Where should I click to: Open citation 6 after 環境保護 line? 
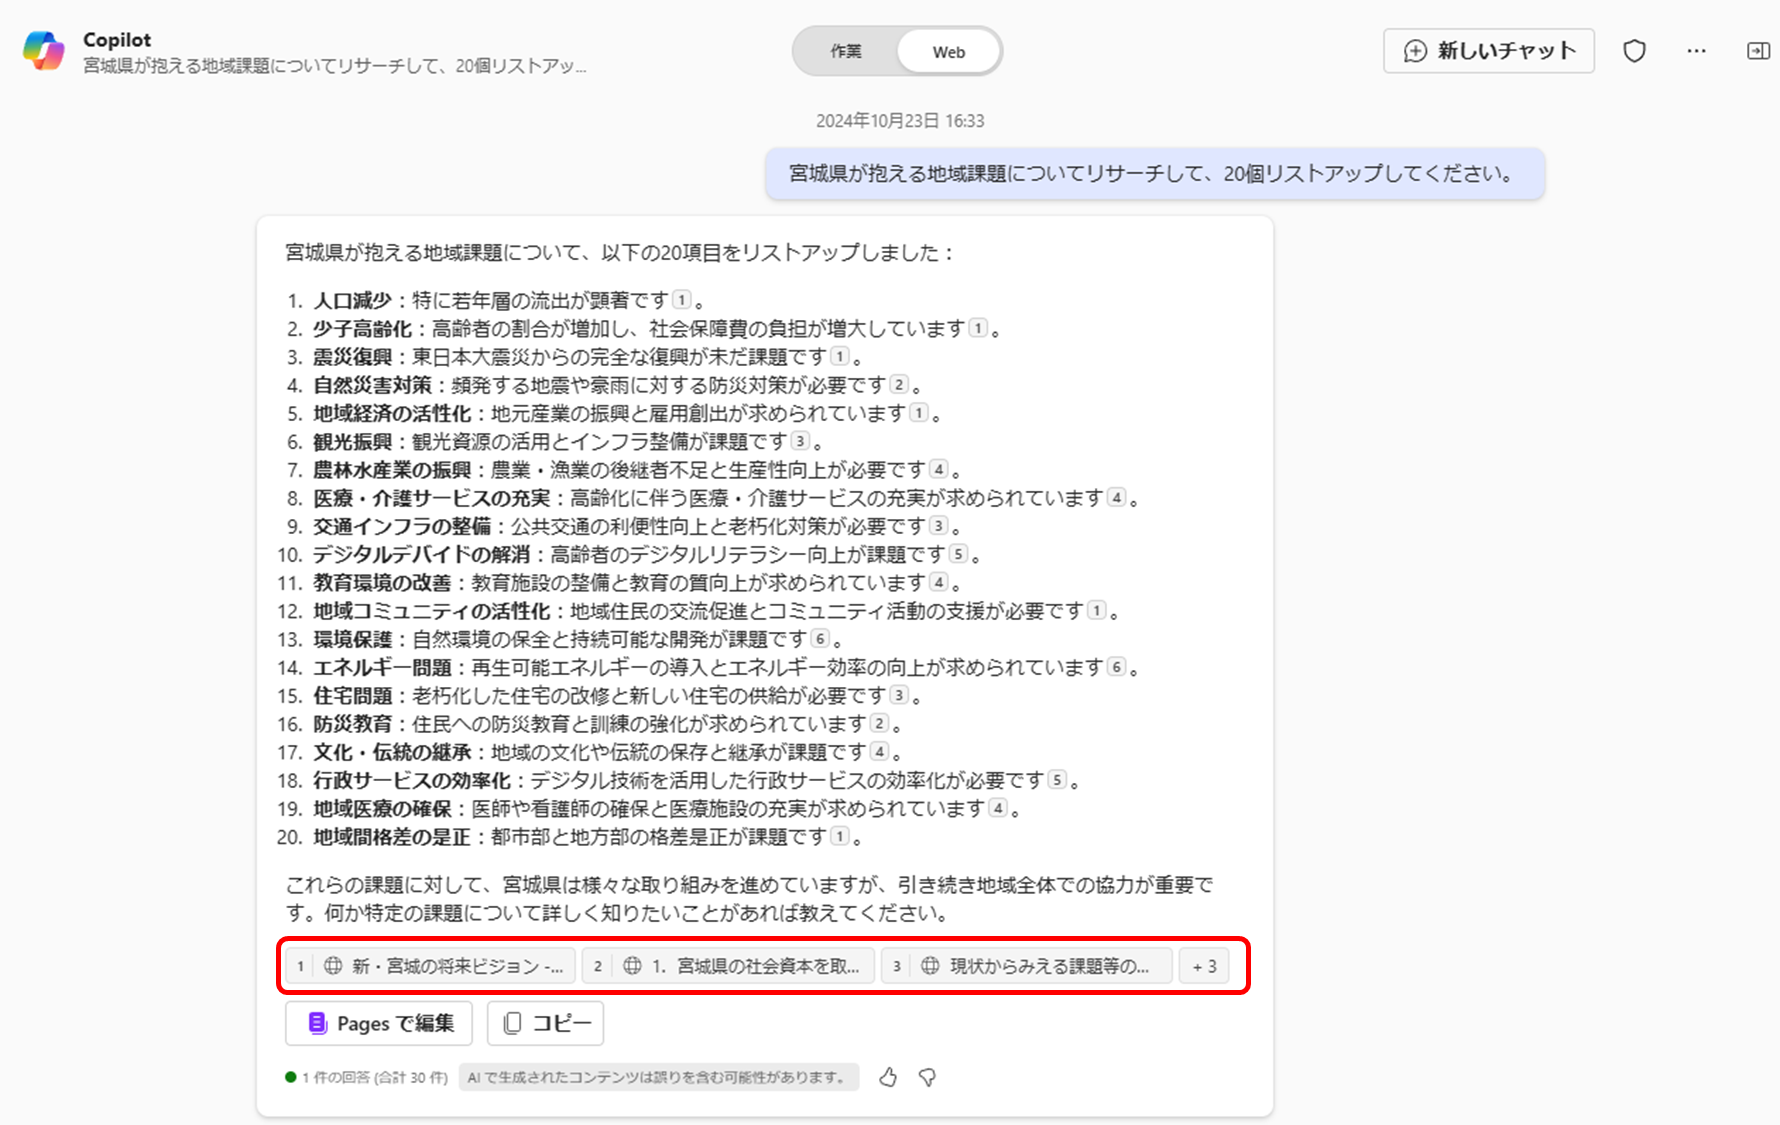click(820, 638)
